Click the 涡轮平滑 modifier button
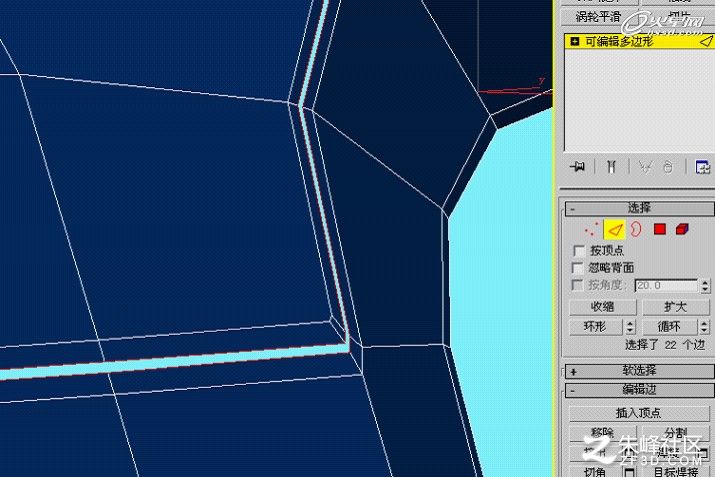Image resolution: width=715 pixels, height=477 pixels. pyautogui.click(x=598, y=17)
